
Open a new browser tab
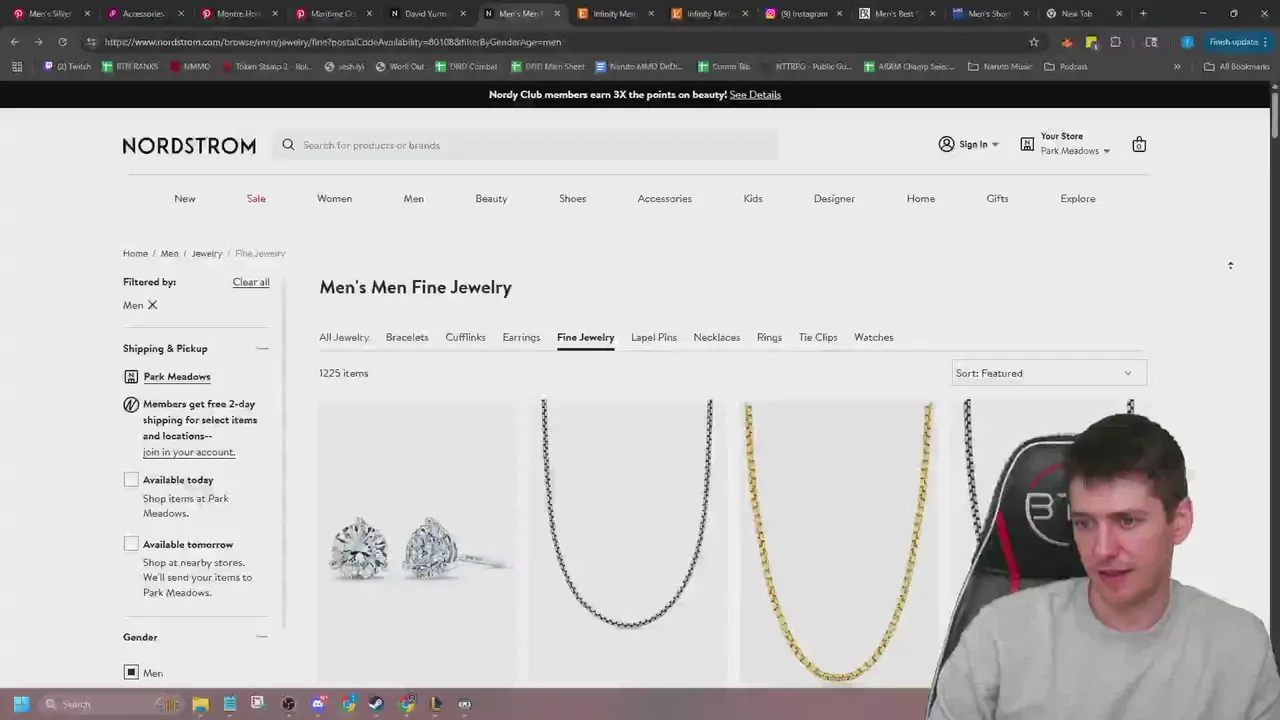click(x=1143, y=14)
